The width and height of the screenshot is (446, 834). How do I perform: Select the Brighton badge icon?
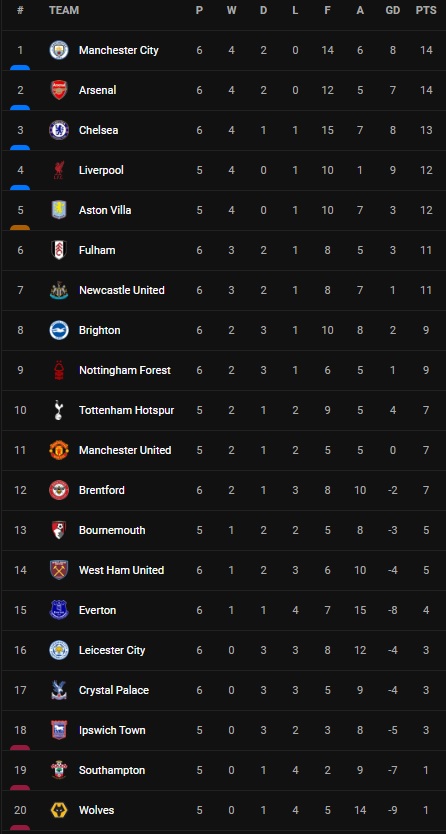coord(59,330)
